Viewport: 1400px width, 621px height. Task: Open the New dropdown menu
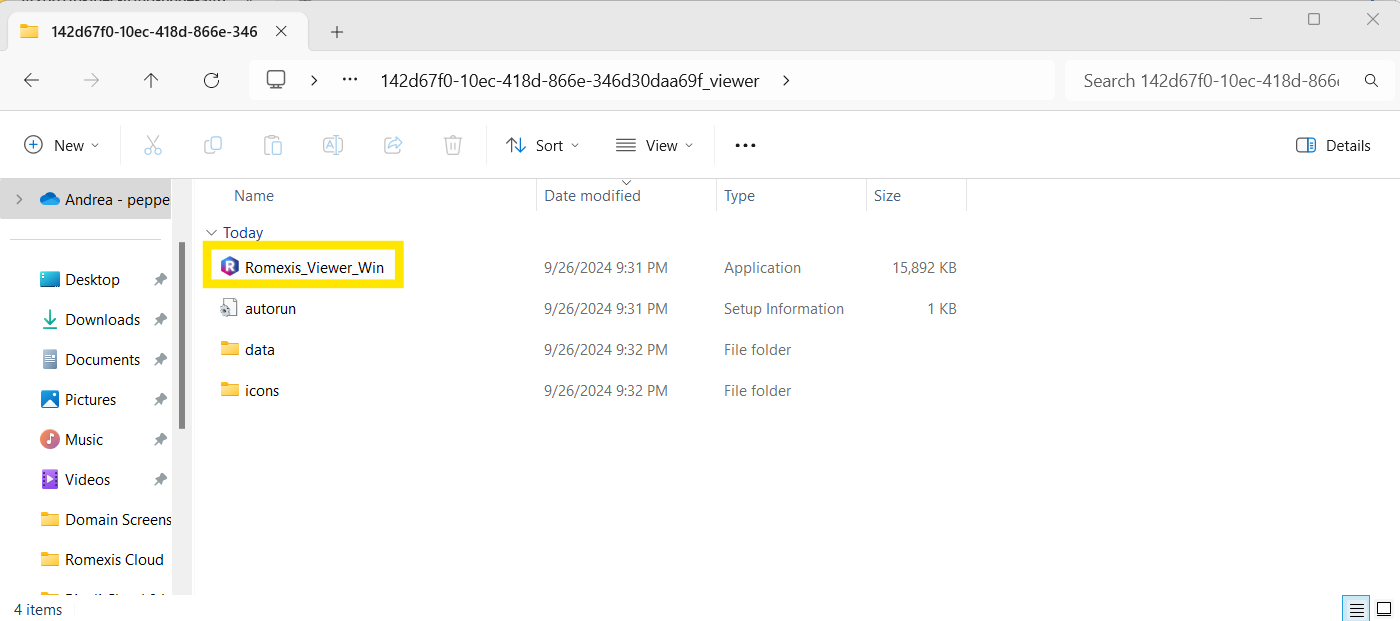[62, 145]
